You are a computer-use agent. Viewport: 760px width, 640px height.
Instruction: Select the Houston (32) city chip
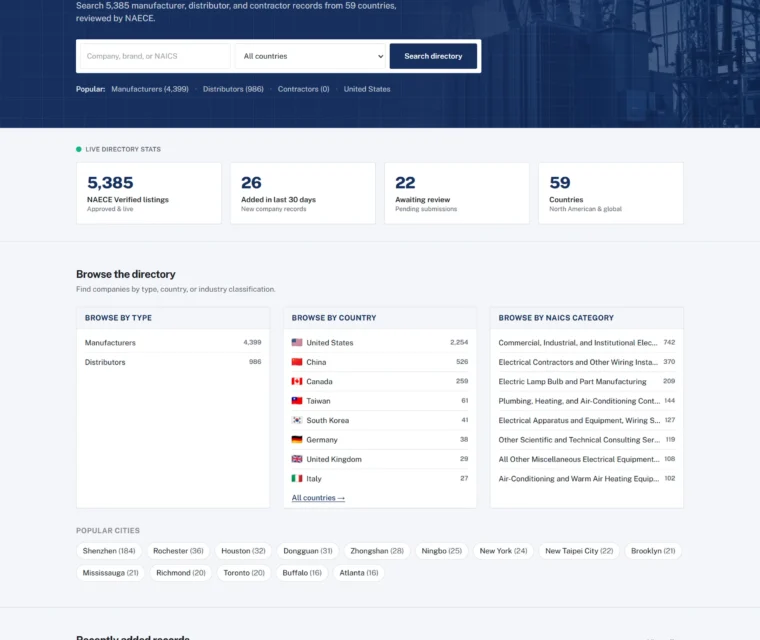243,551
